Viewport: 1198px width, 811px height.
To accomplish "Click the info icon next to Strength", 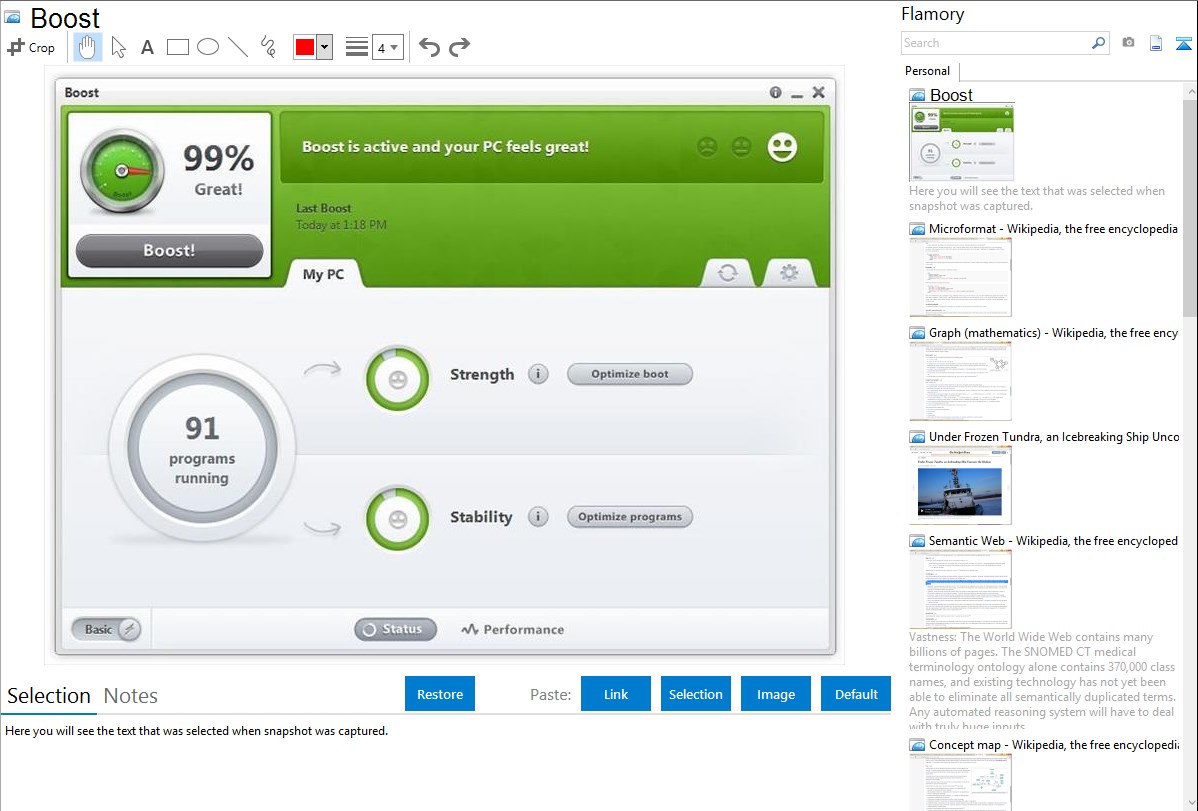I will [x=538, y=374].
